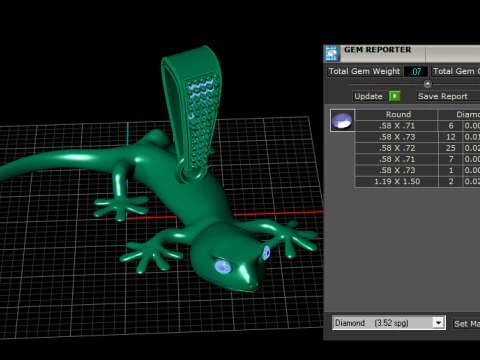Screen dimensions: 480x360
Task: Click the quantity 6 cell
Action: (450, 126)
